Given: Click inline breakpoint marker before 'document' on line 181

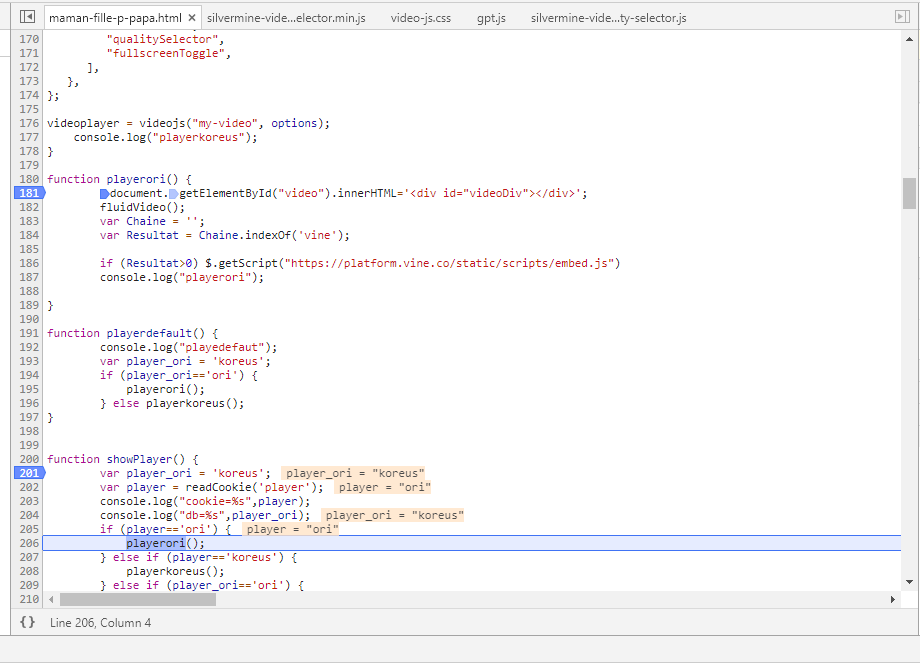Looking at the screenshot, I should [104, 194].
